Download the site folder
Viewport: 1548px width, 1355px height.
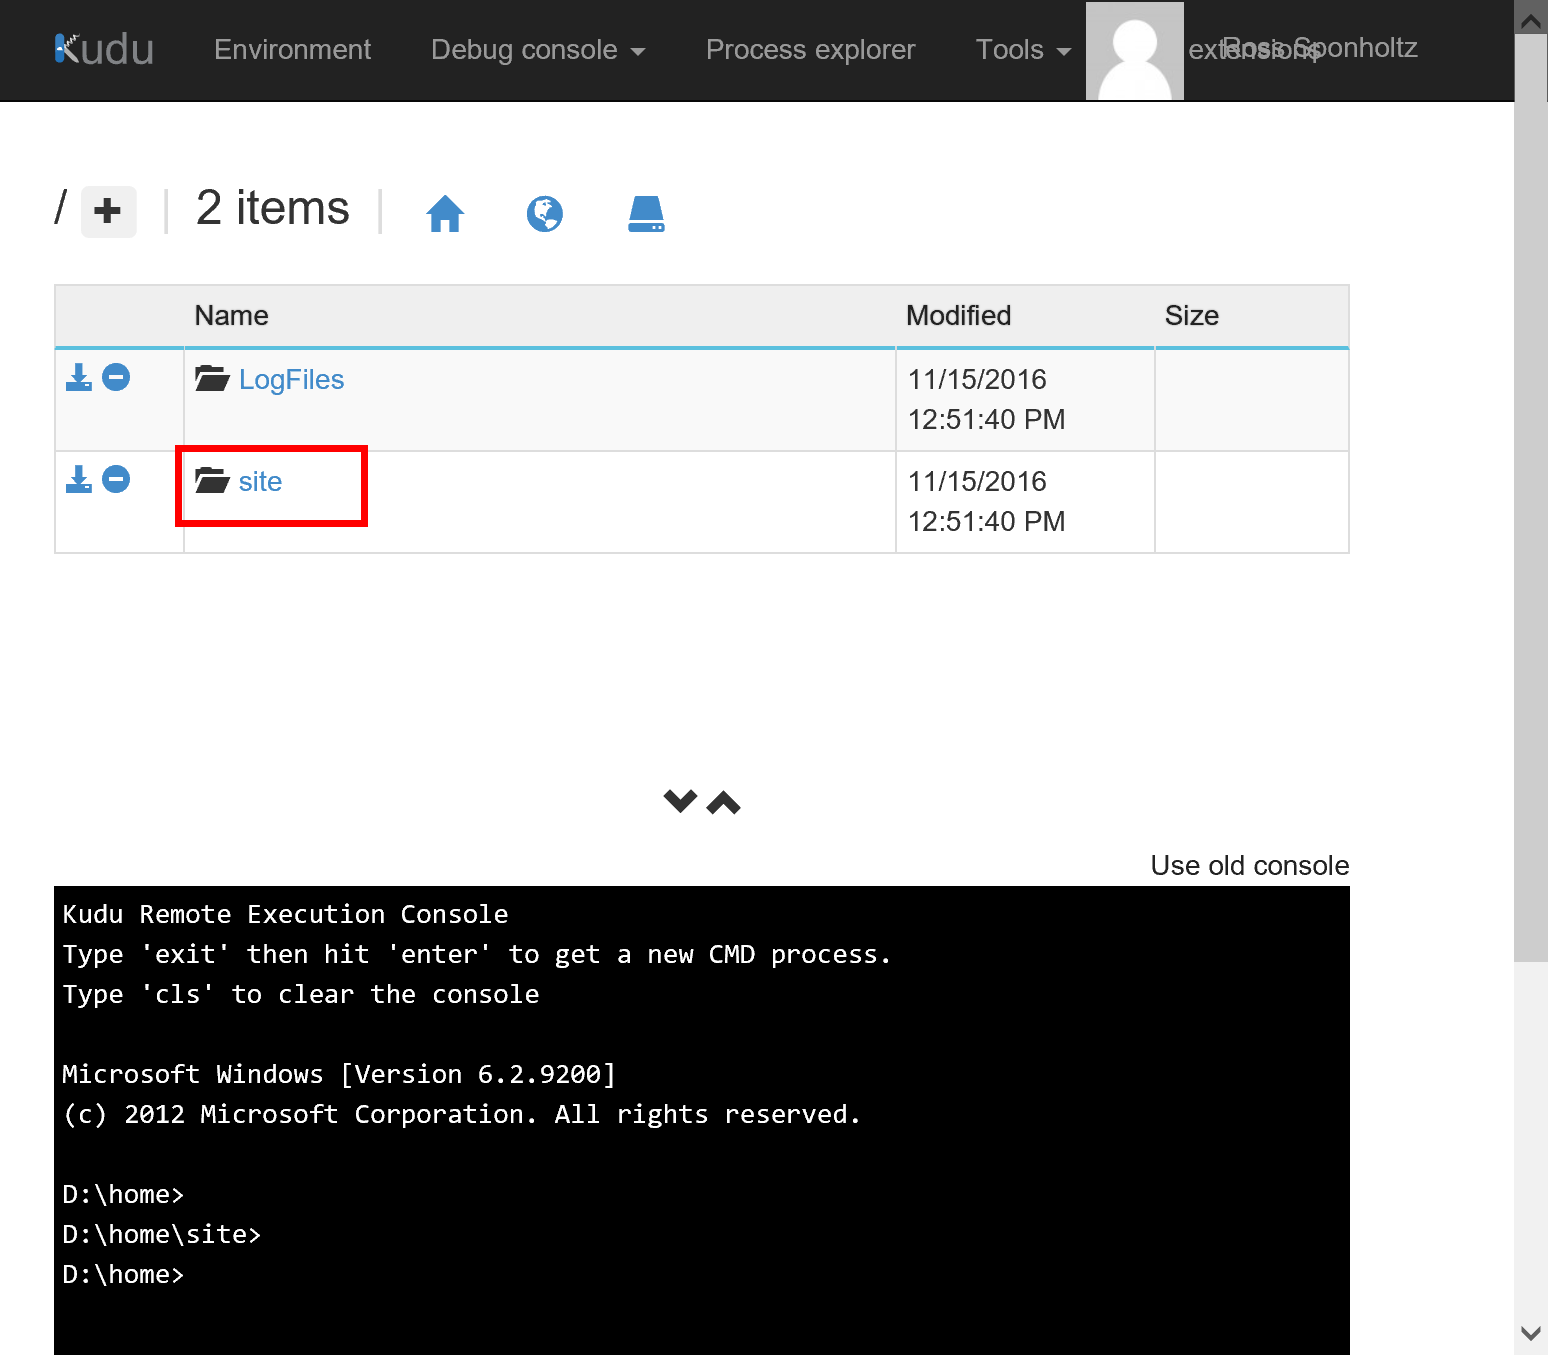tap(79, 479)
